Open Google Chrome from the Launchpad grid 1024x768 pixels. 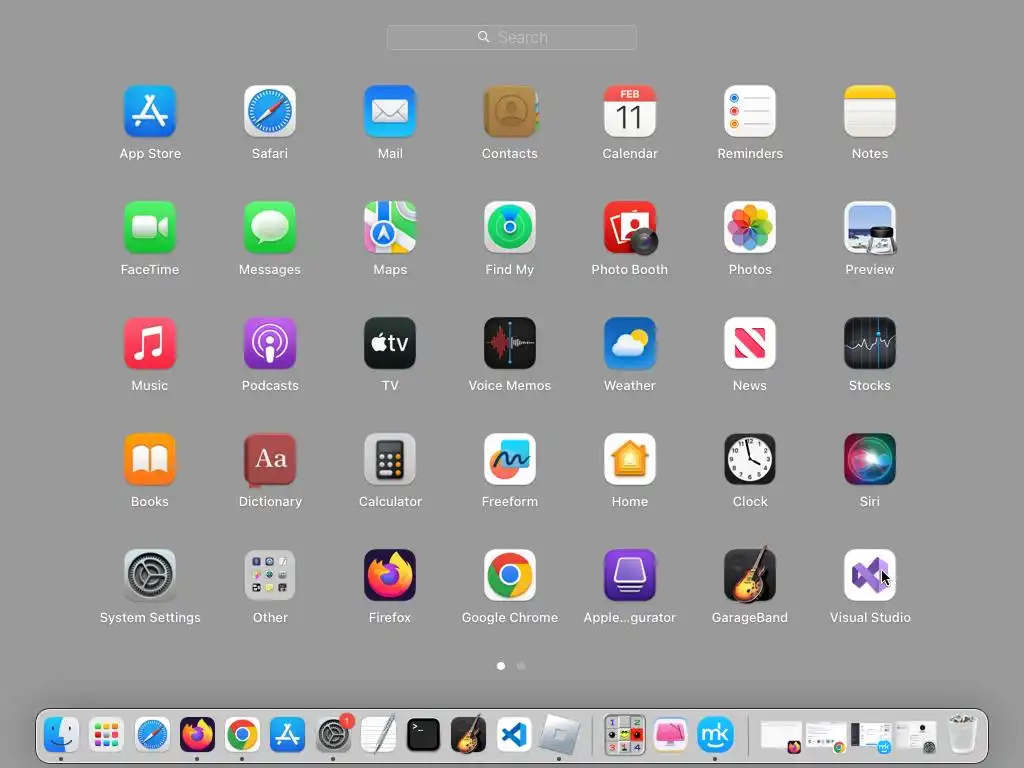[x=510, y=575]
